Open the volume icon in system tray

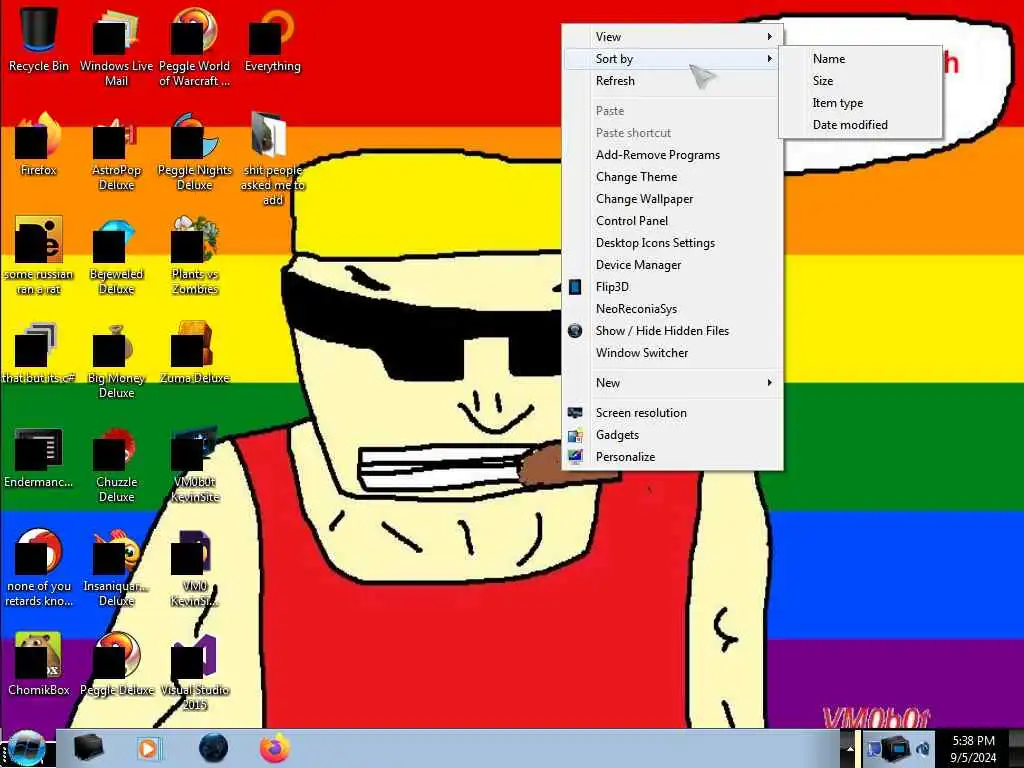923,748
